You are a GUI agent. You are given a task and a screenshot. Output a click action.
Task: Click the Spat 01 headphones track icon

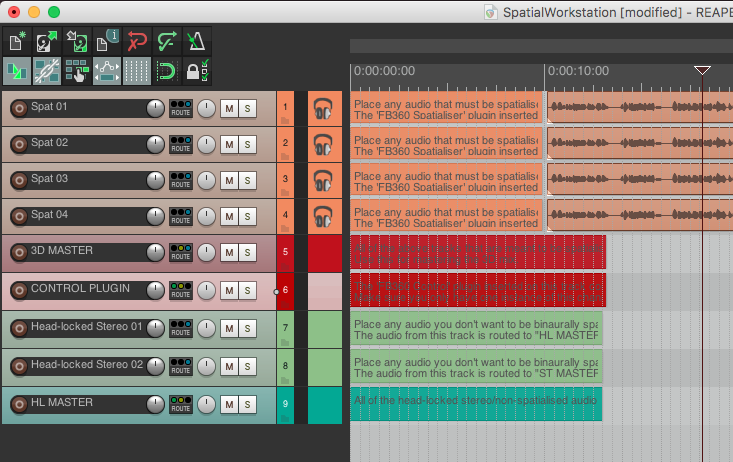click(323, 109)
